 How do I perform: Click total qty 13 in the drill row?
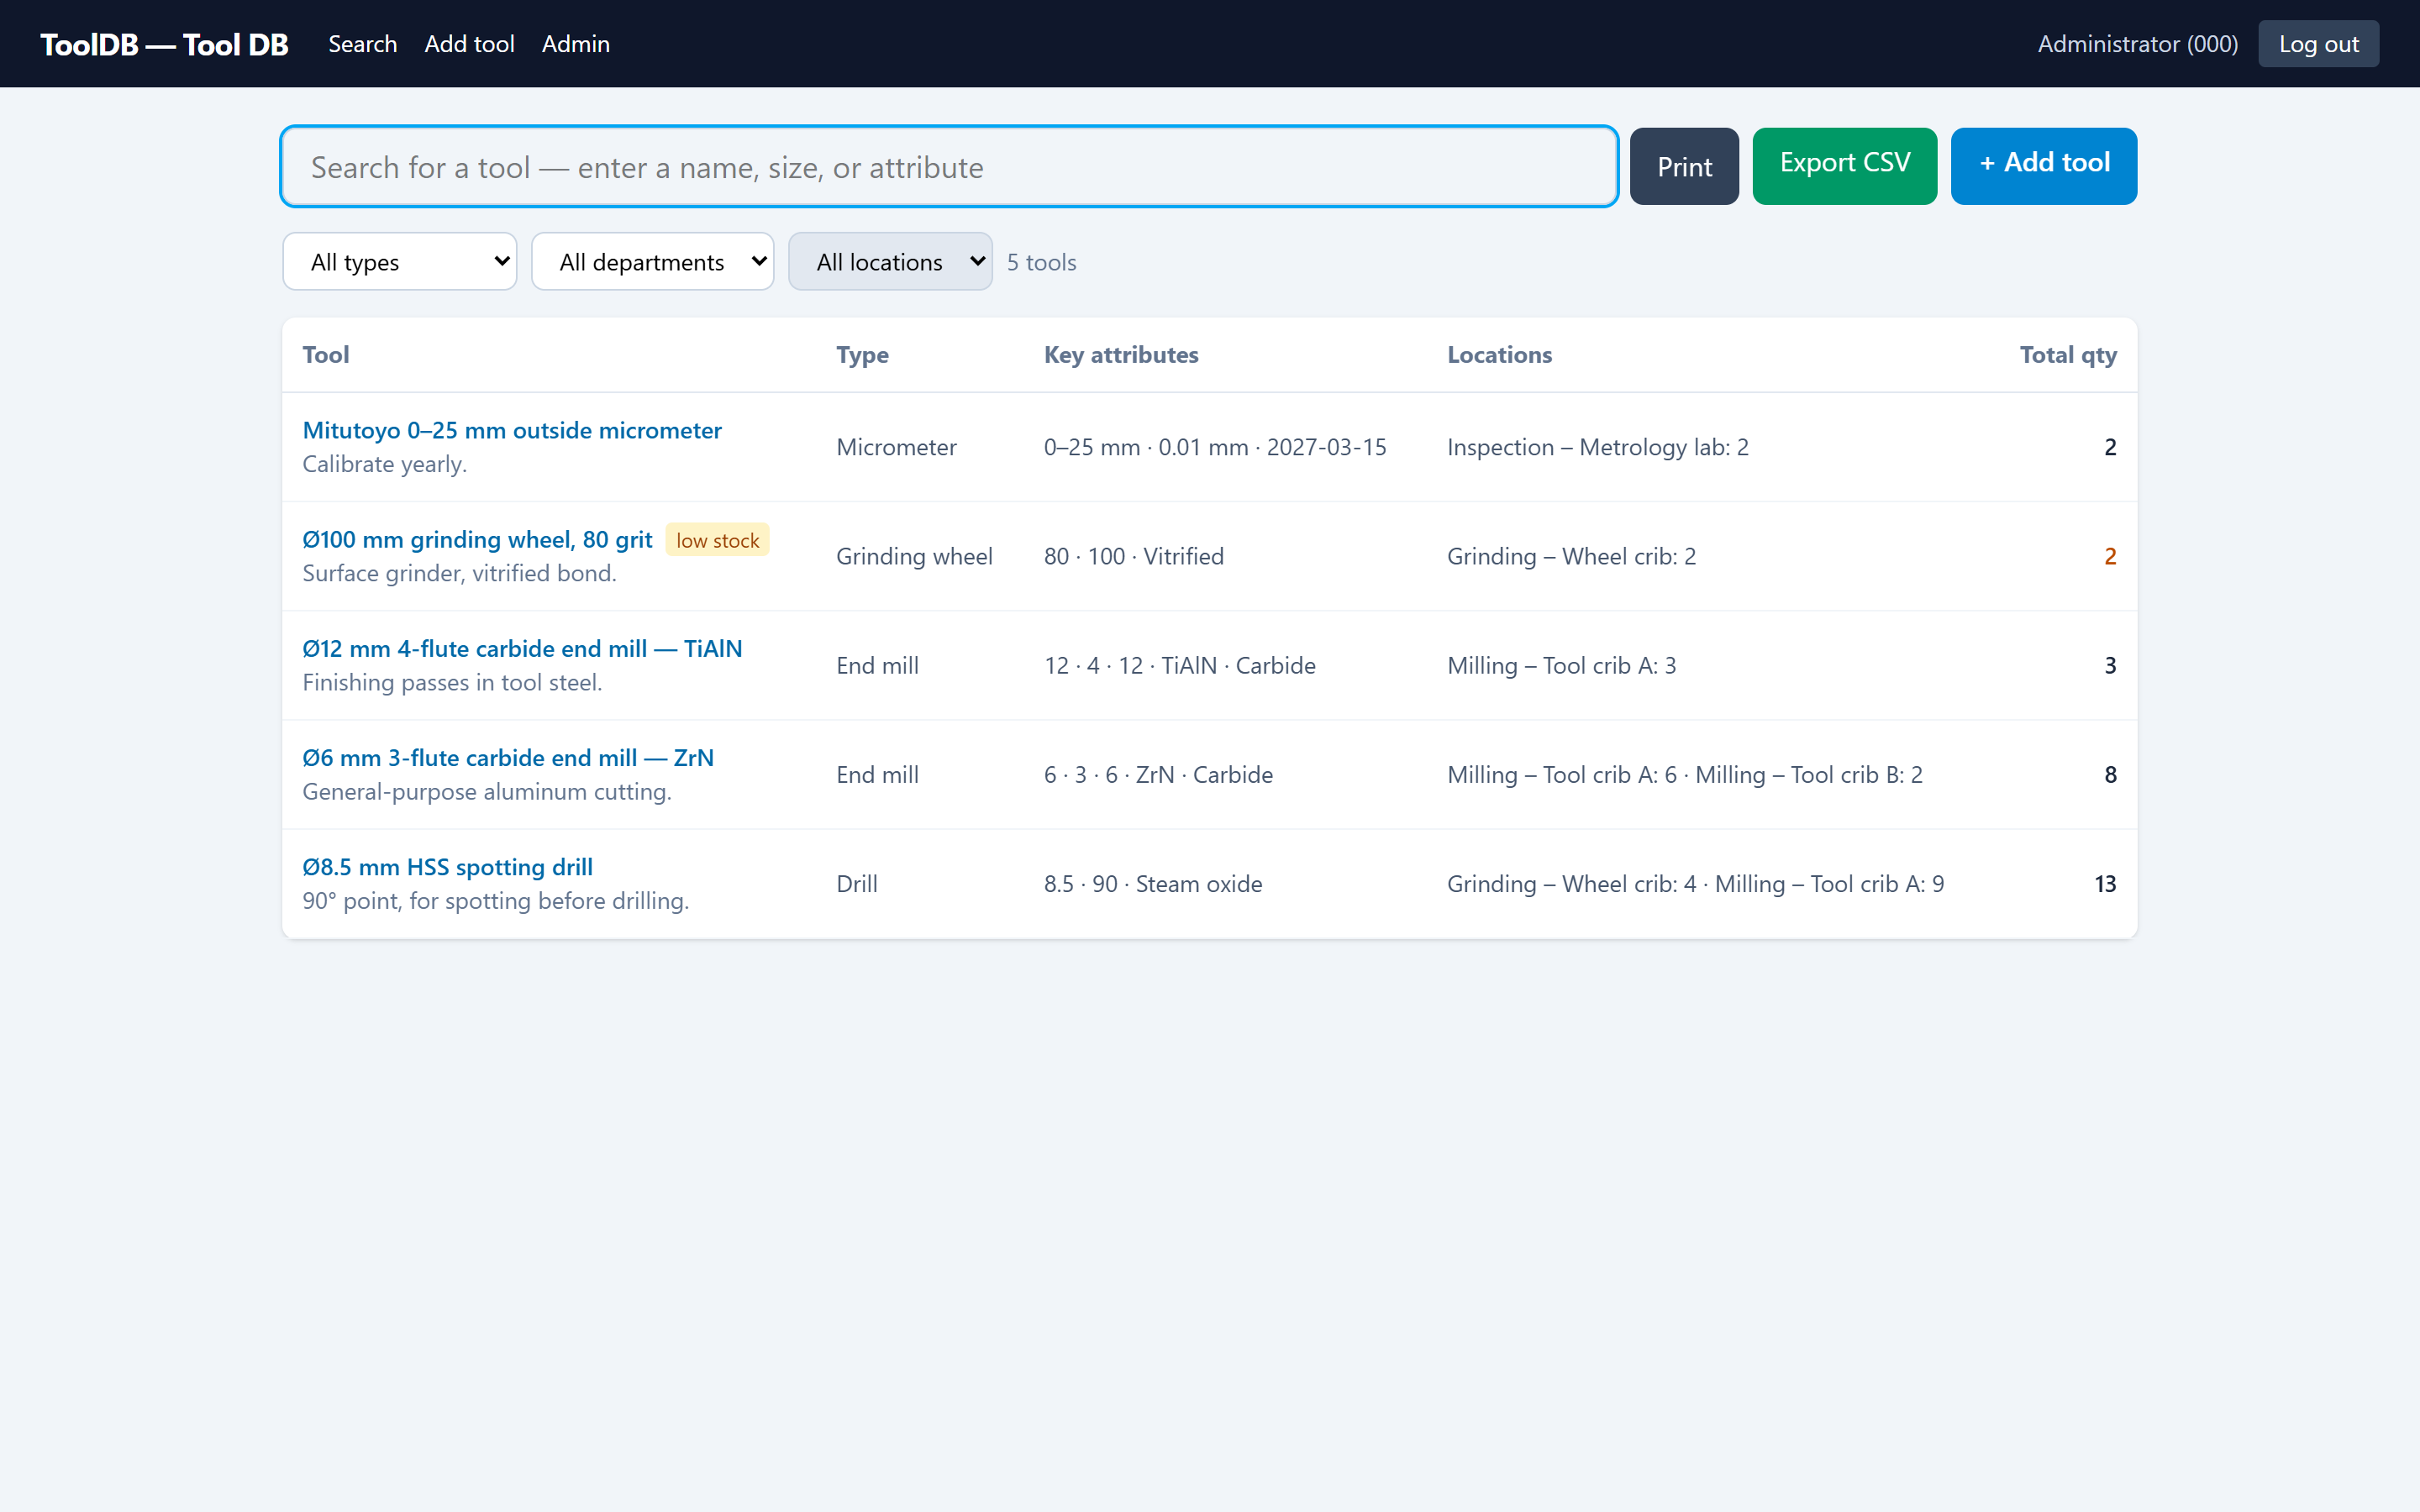(2105, 884)
